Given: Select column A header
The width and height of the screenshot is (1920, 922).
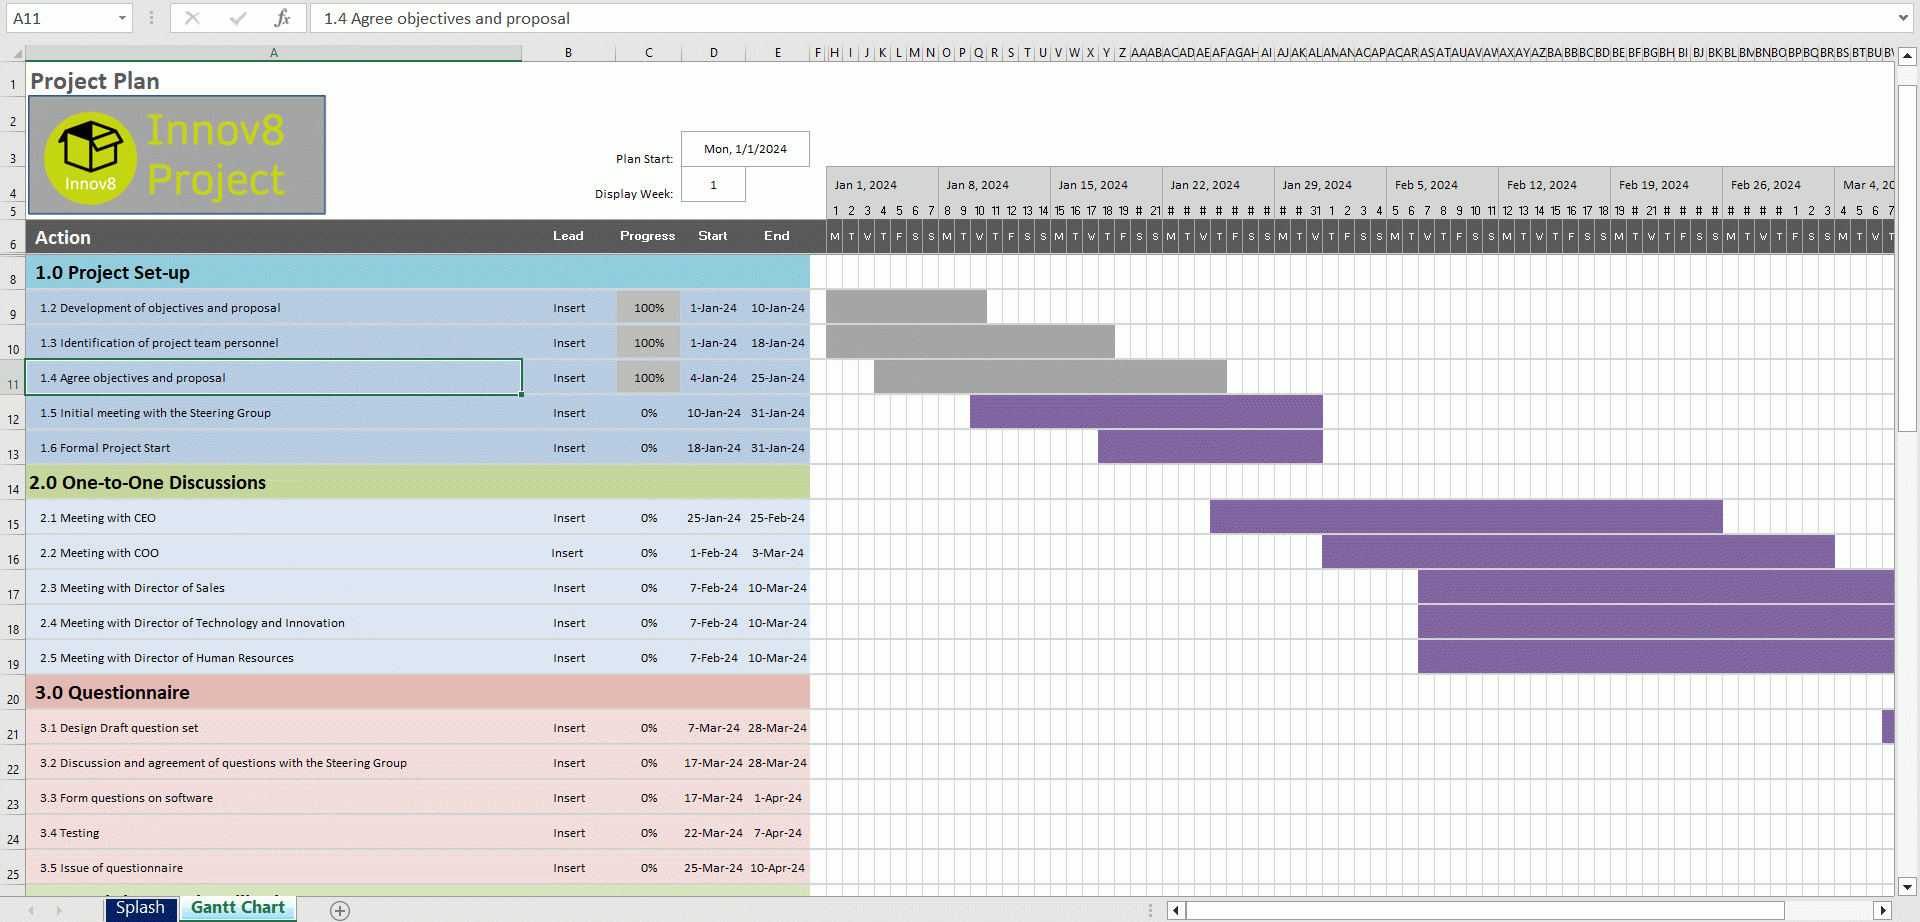Looking at the screenshot, I should pyautogui.click(x=273, y=53).
